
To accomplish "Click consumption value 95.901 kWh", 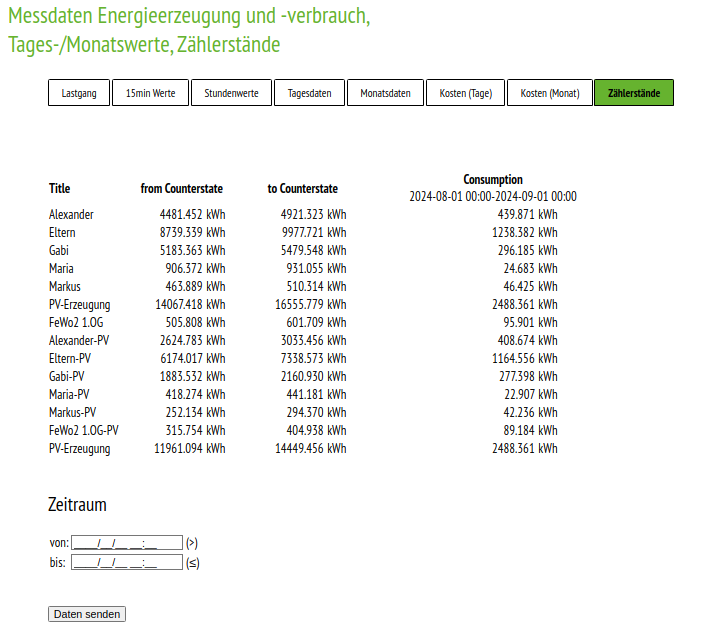I will coord(531,322).
